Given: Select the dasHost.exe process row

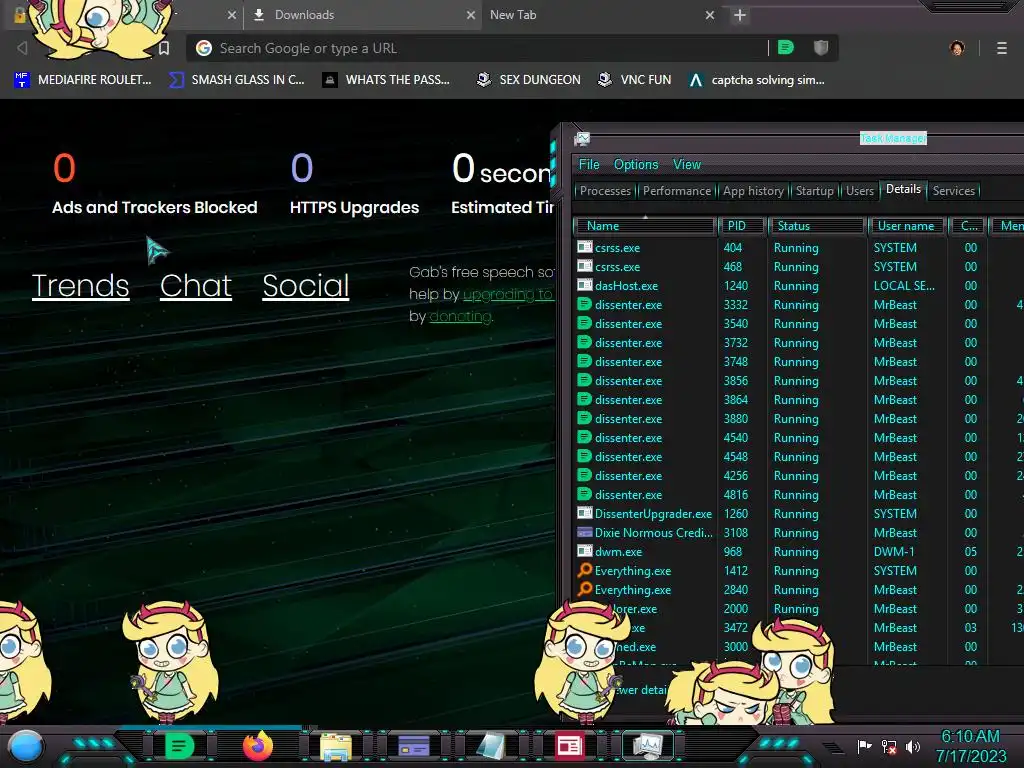Looking at the screenshot, I should [798, 285].
